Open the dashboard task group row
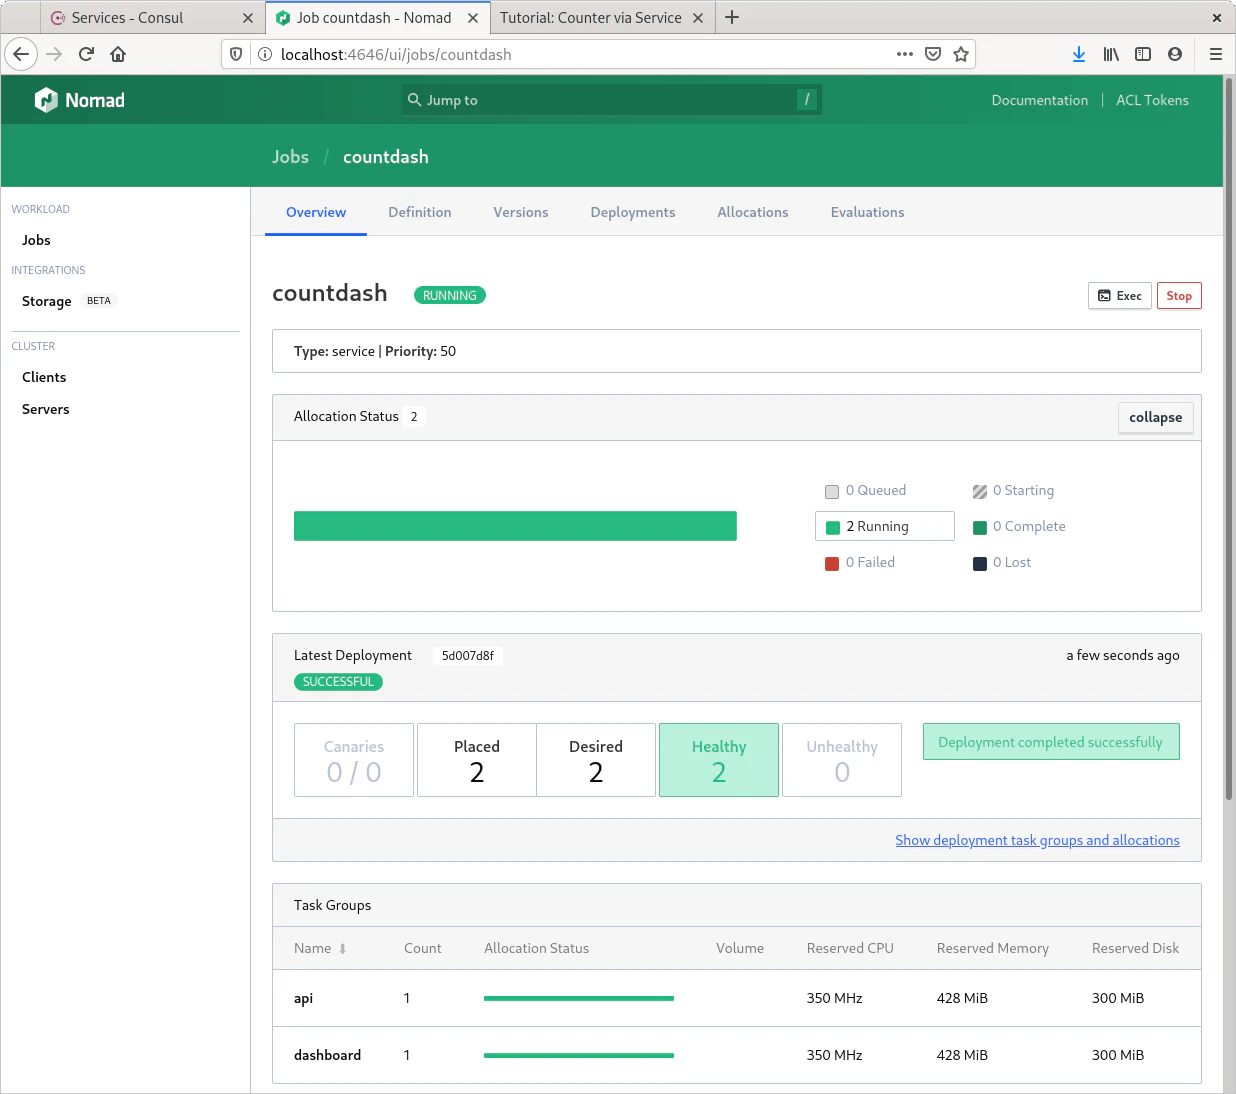The width and height of the screenshot is (1236, 1094). pos(327,1055)
